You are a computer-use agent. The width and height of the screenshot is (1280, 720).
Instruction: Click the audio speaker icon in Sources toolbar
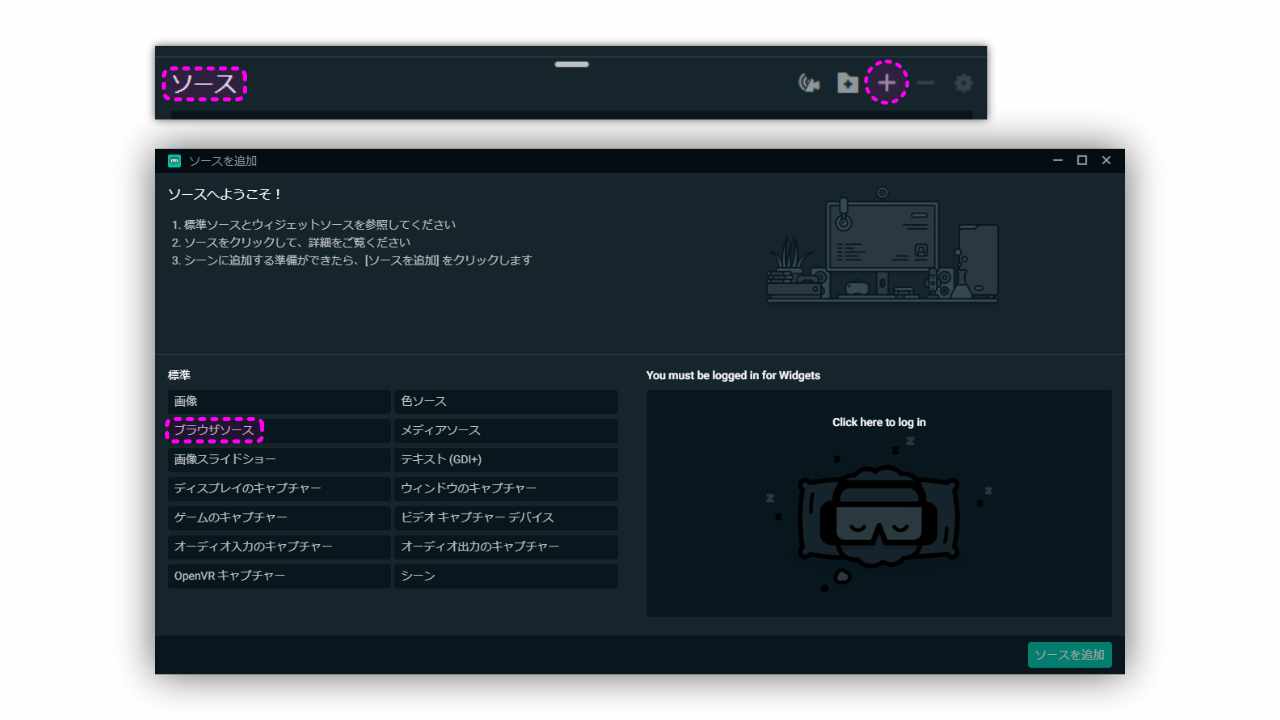808,84
